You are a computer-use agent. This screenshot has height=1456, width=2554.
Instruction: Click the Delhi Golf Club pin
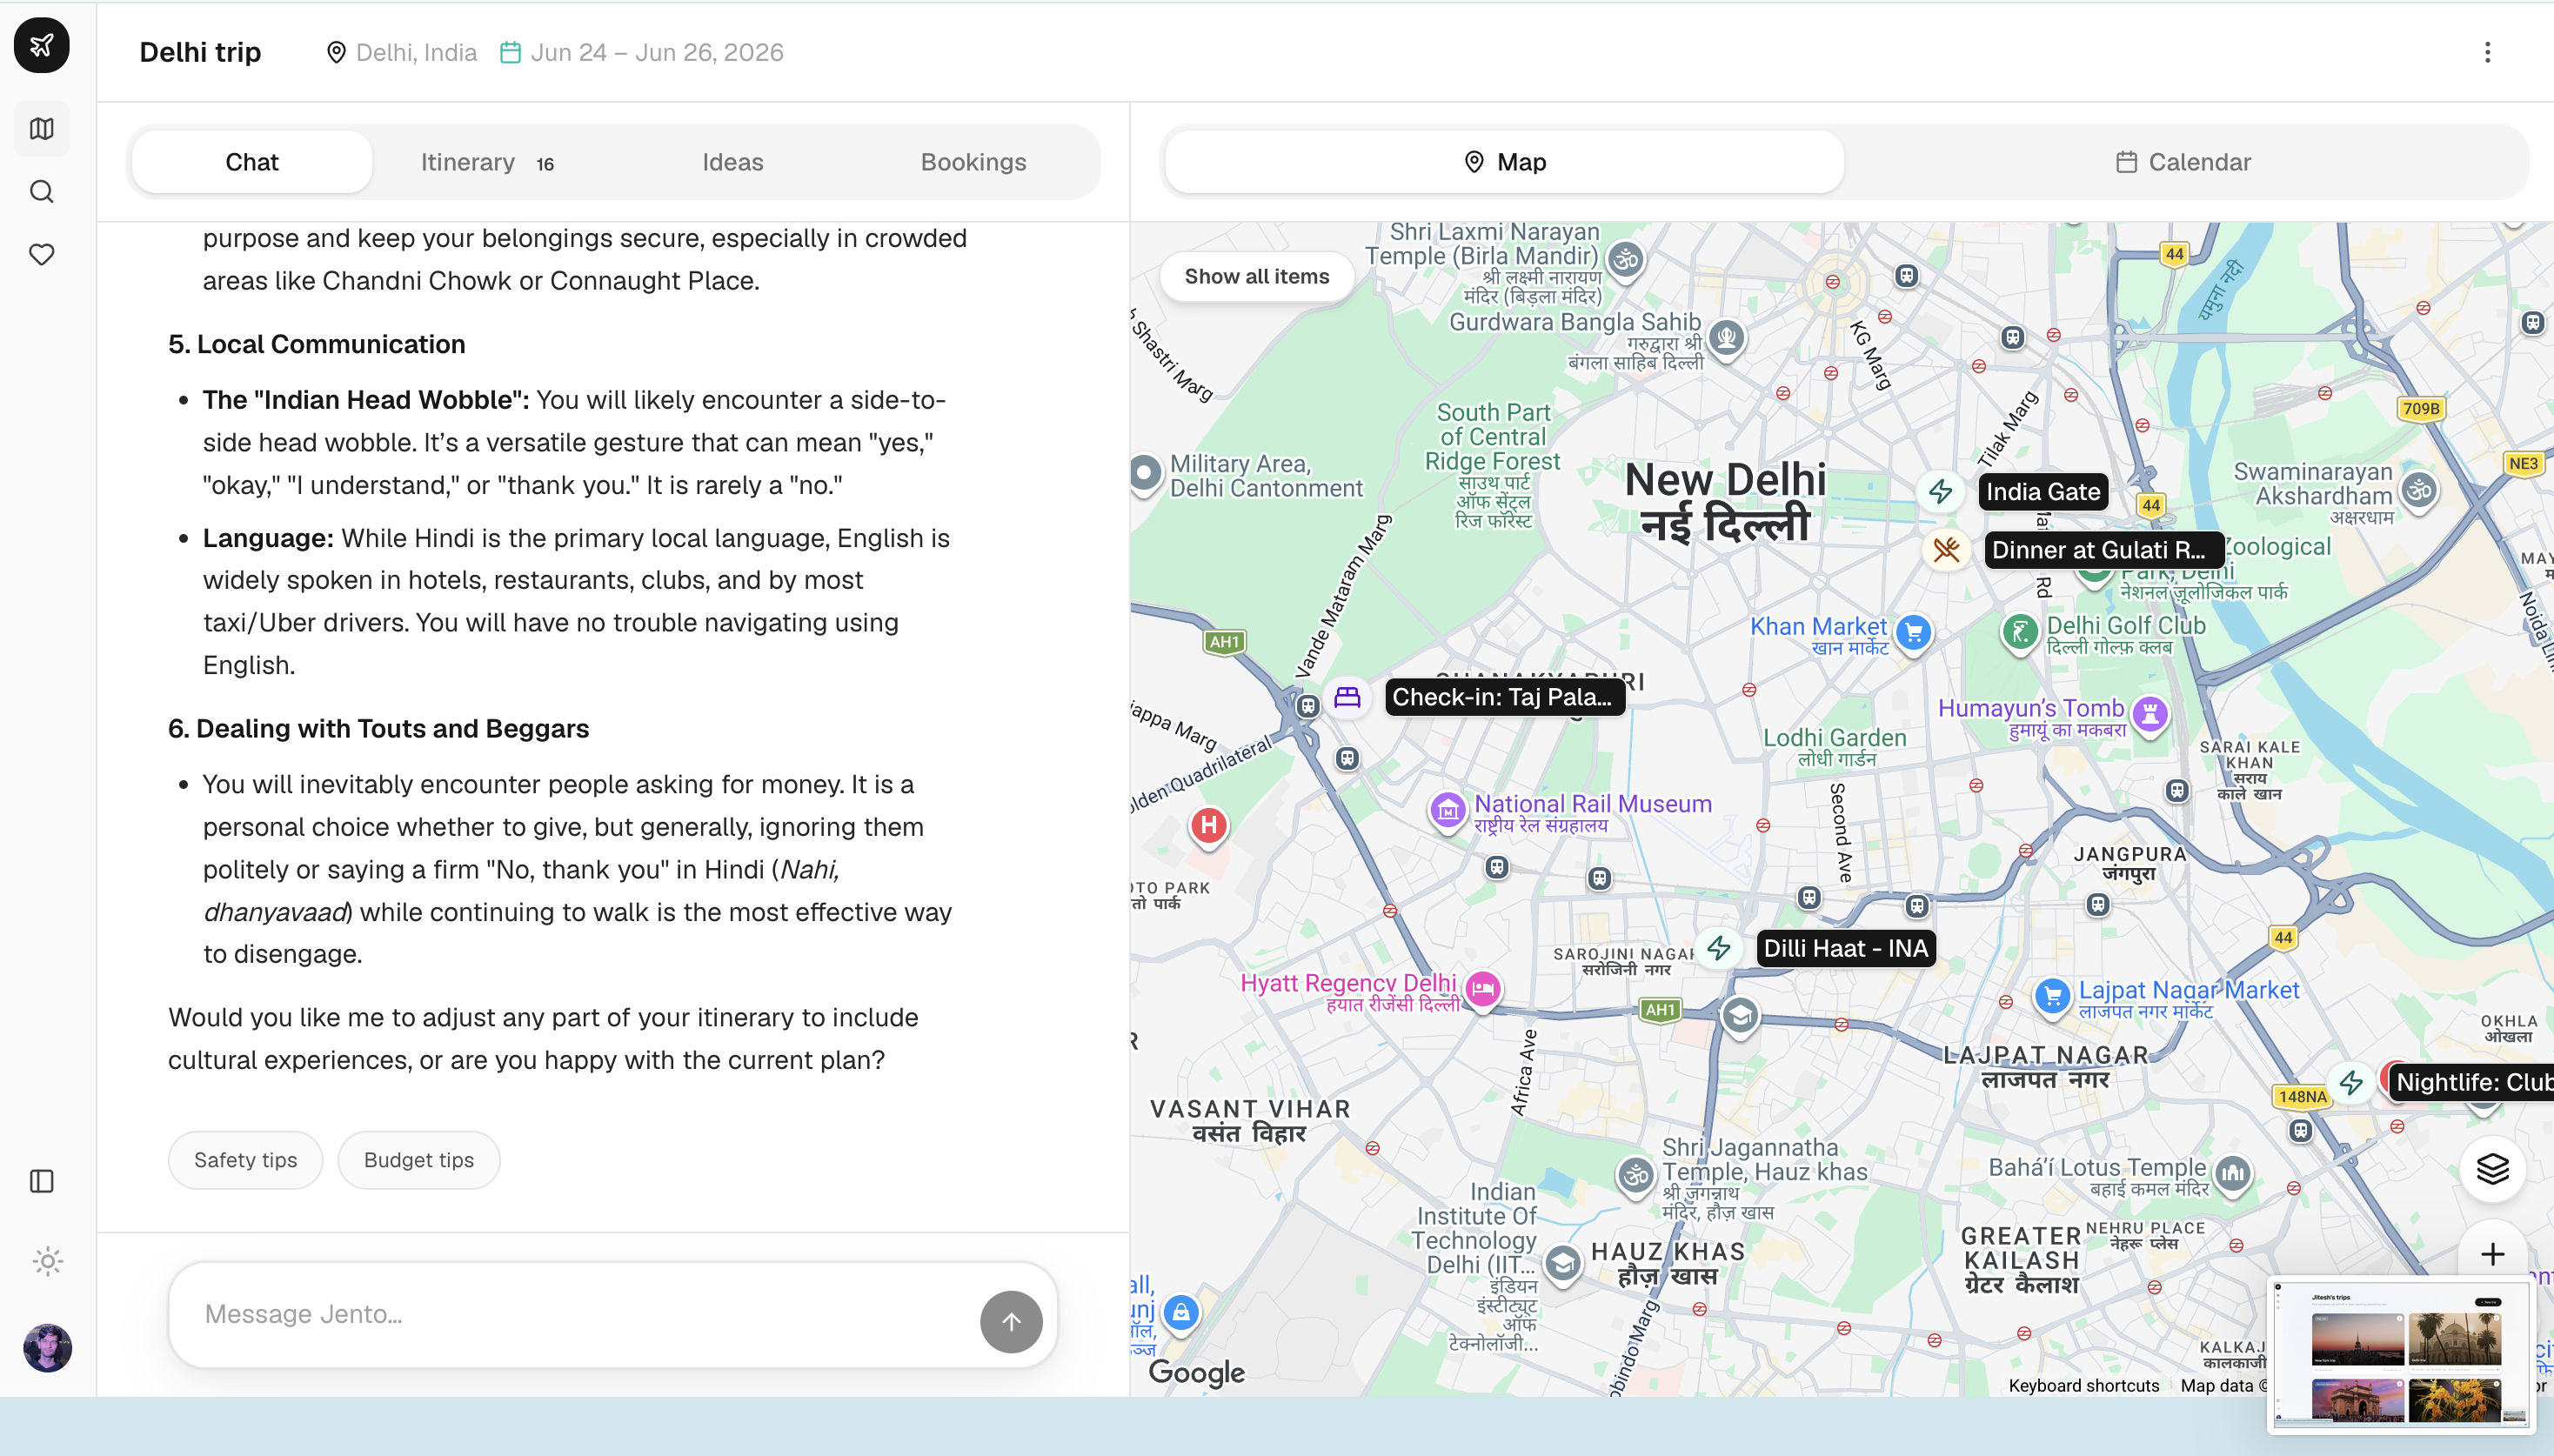coord(2020,632)
